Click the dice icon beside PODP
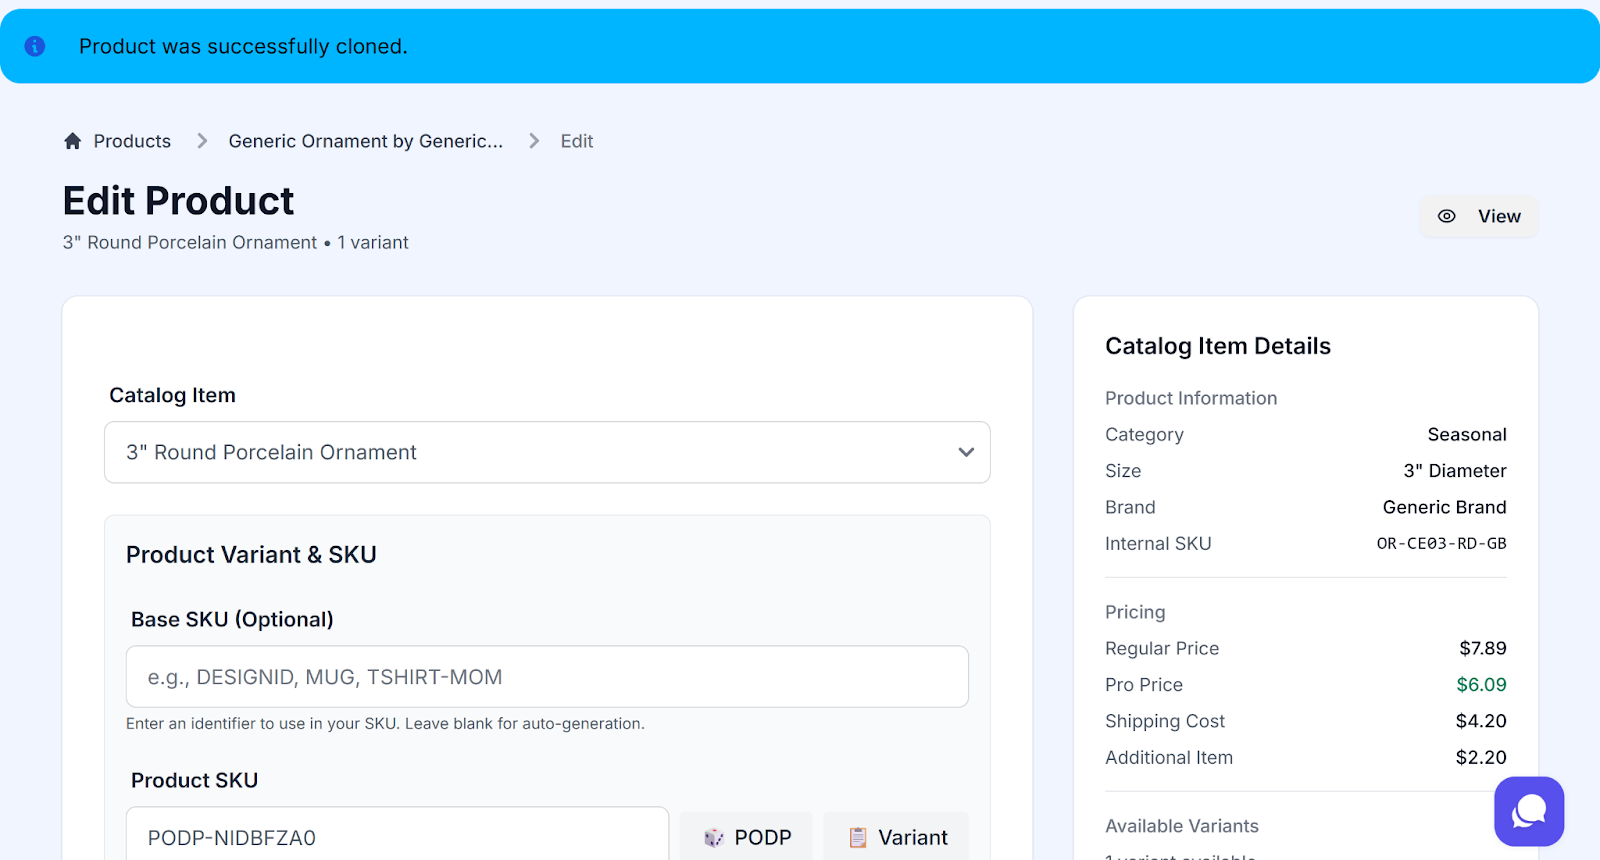Image resolution: width=1600 pixels, height=860 pixels. (713, 838)
